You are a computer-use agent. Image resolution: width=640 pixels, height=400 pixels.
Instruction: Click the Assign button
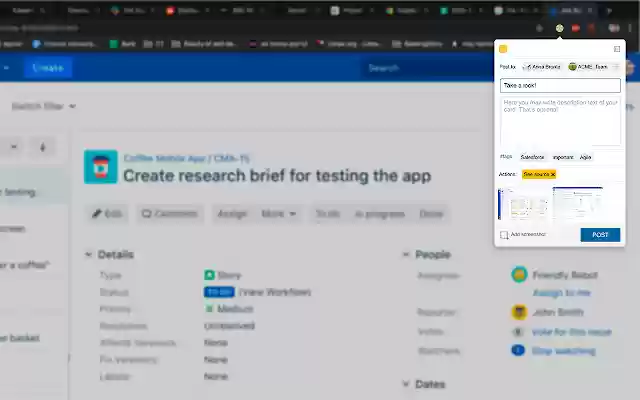click(232, 214)
